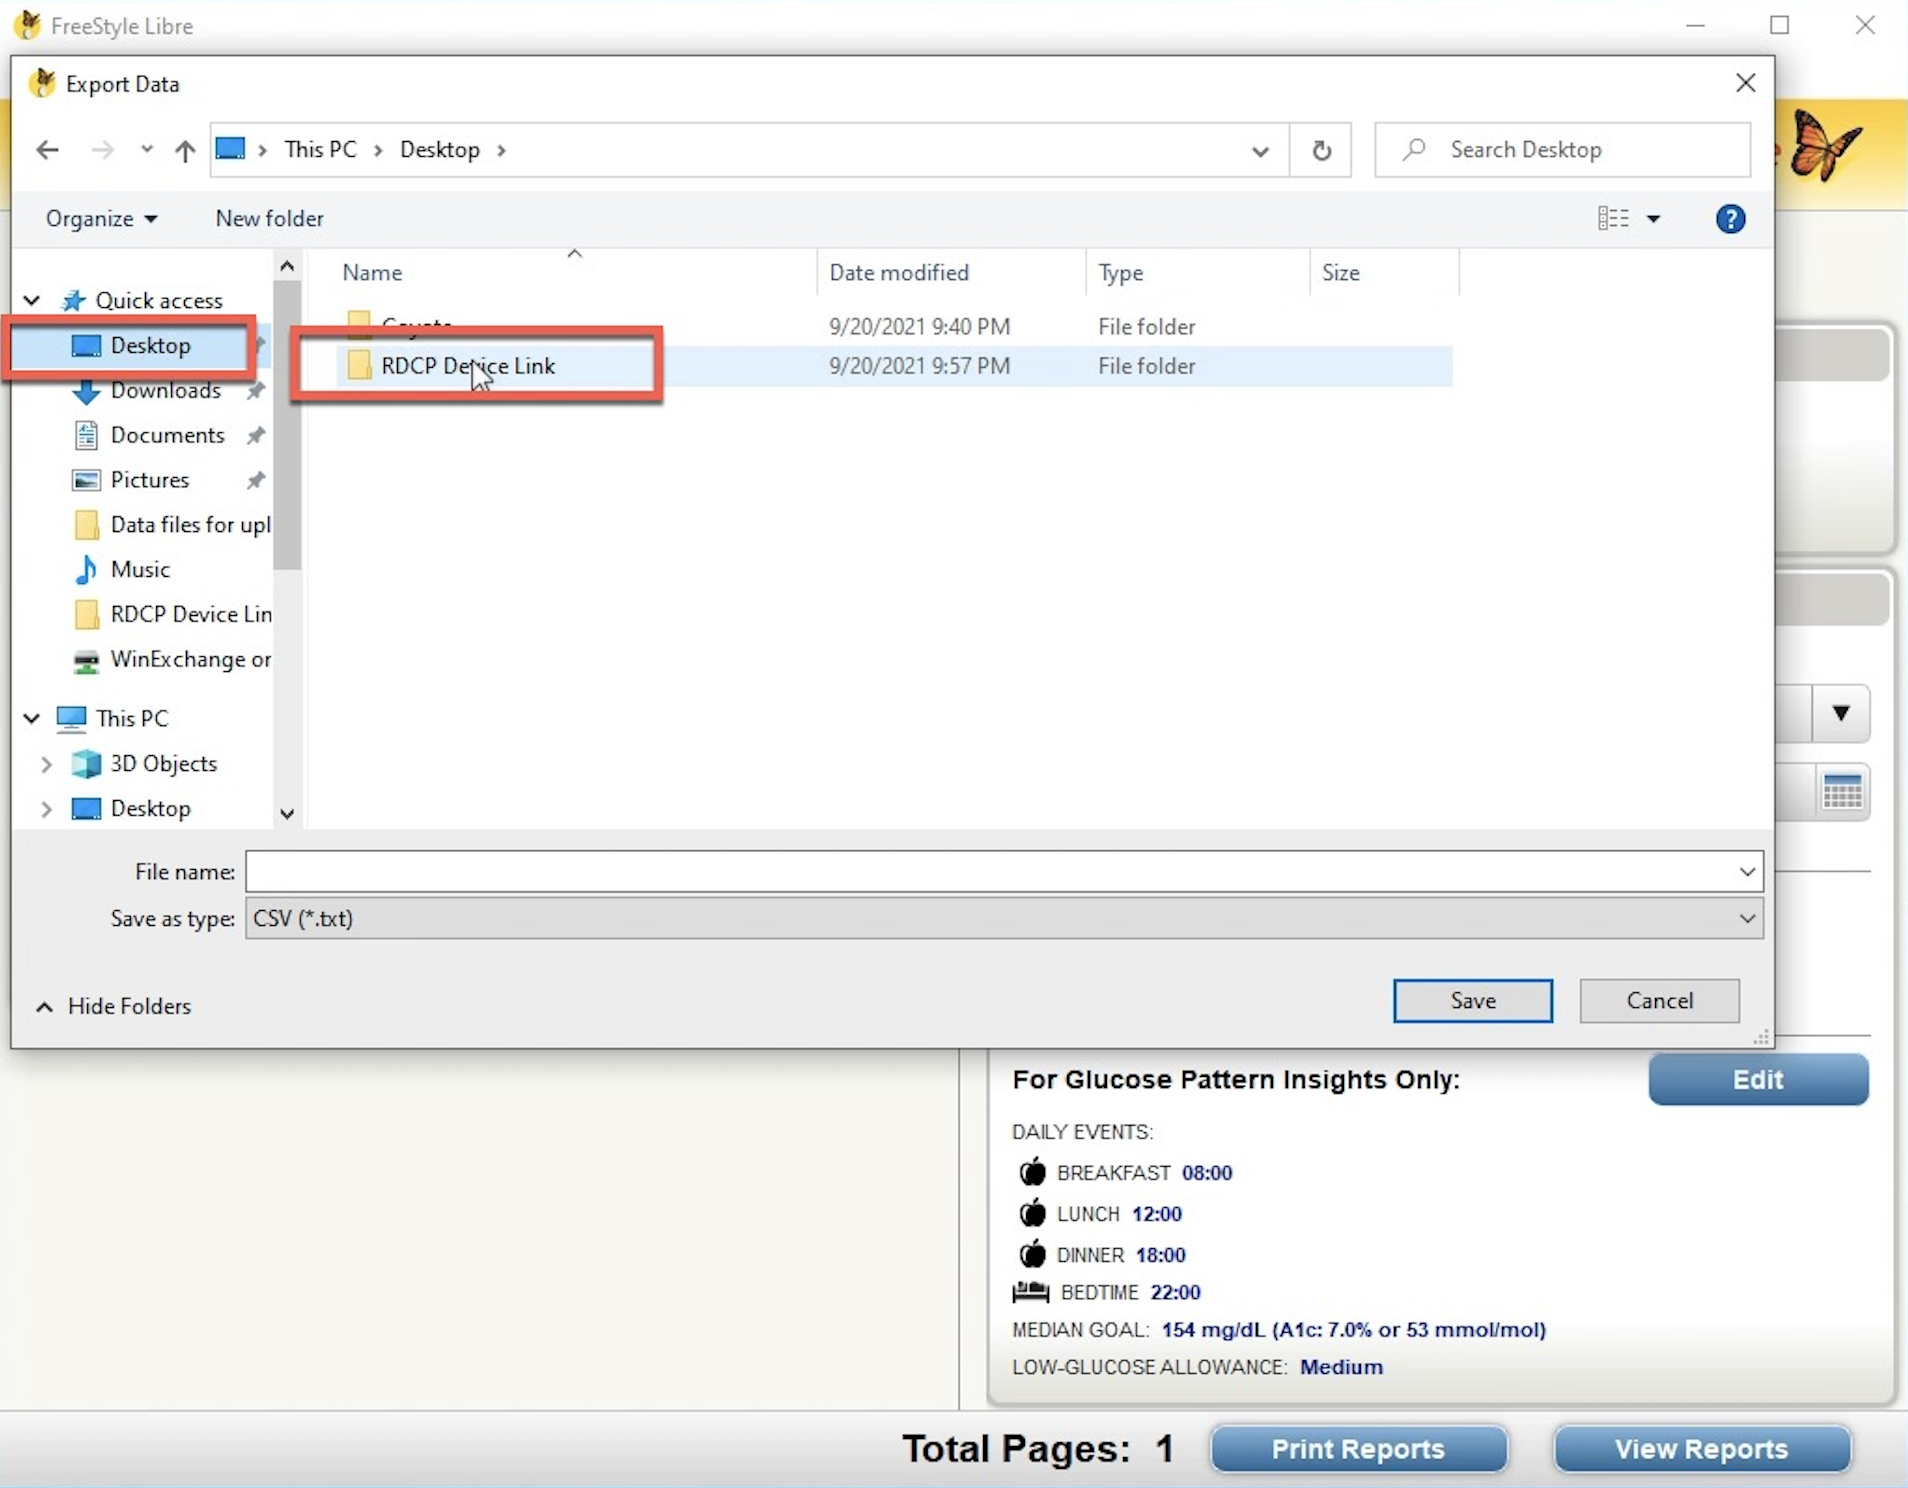Select Desktop in address breadcrumb

440,149
